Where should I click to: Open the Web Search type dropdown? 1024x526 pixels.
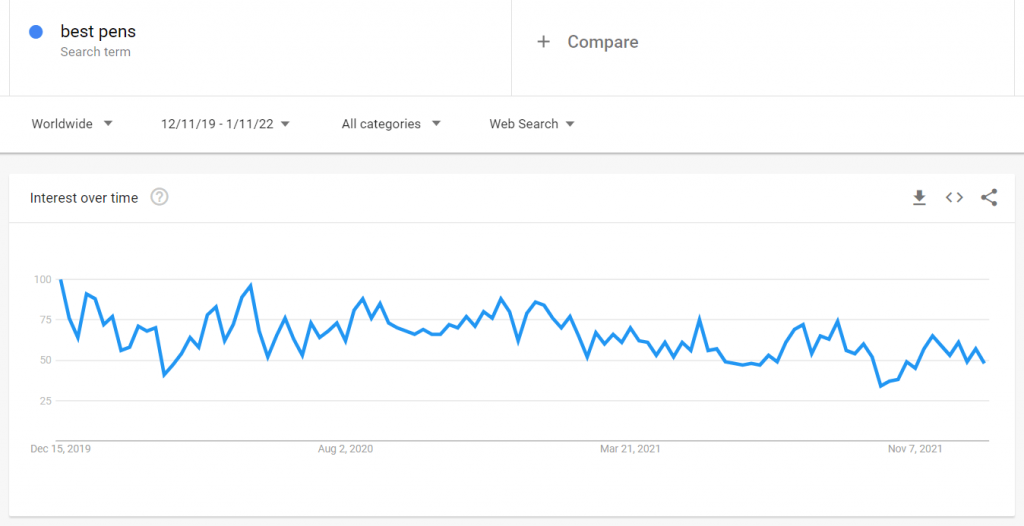[x=532, y=123]
